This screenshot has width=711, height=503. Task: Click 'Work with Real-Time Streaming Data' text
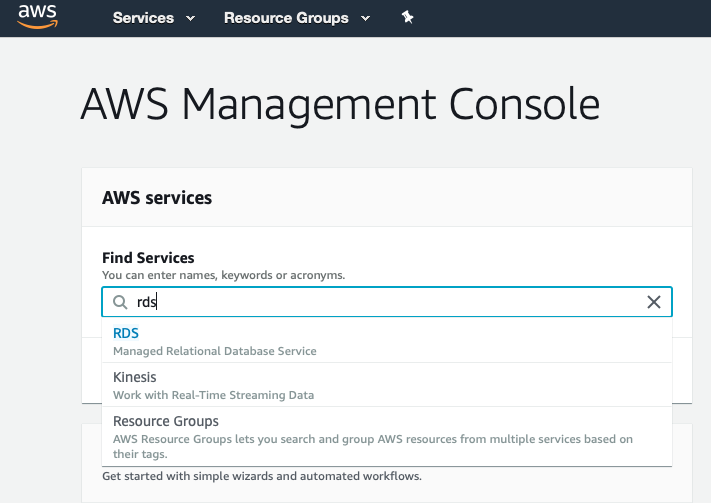(213, 395)
